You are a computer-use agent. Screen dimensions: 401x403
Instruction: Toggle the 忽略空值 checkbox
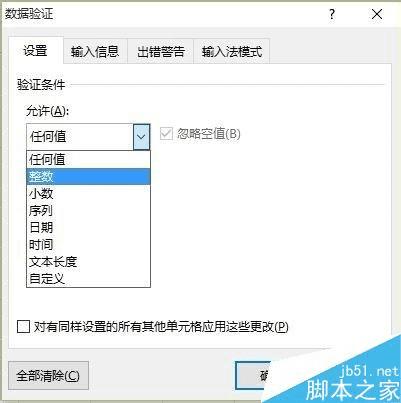pos(166,134)
